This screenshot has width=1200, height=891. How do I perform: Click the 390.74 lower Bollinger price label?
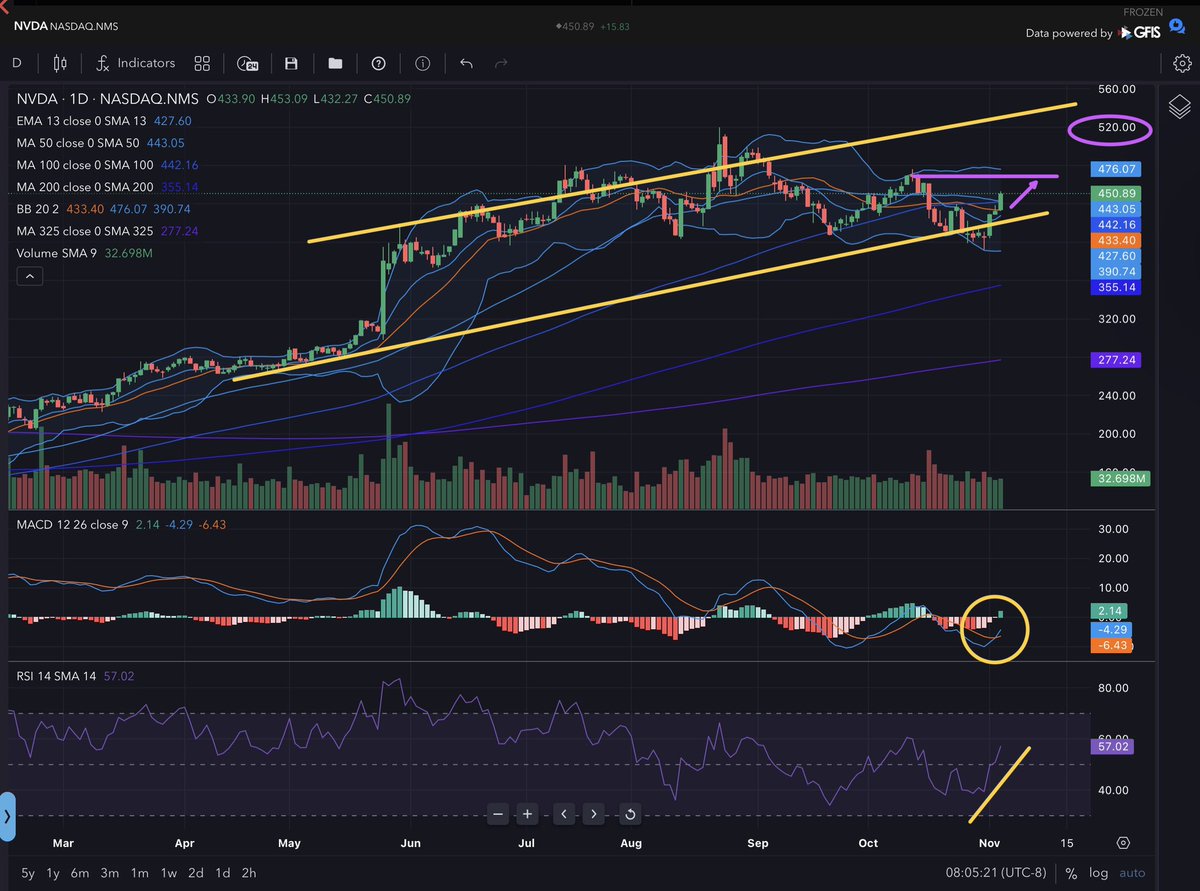click(x=1117, y=272)
